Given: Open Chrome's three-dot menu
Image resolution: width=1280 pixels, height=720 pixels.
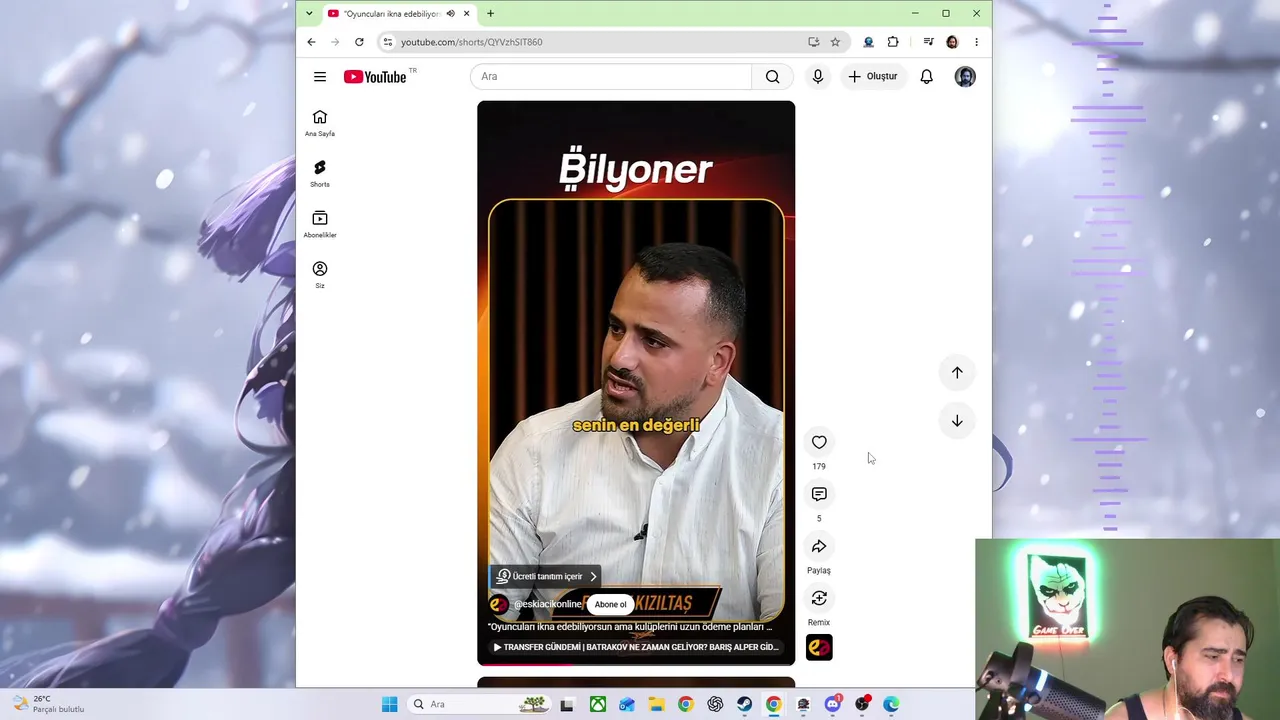Looking at the screenshot, I should tap(976, 42).
